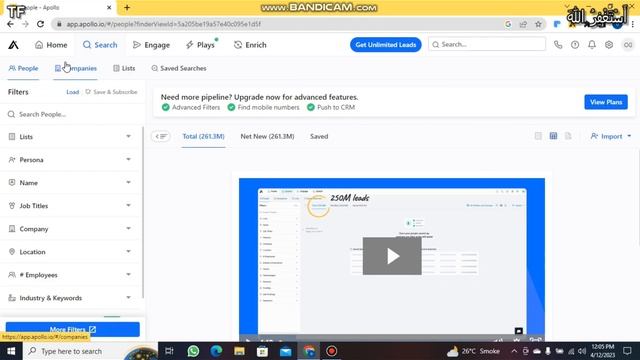Screen dimensions: 640x360
Task: Go back in browser history
Action: [10, 24]
